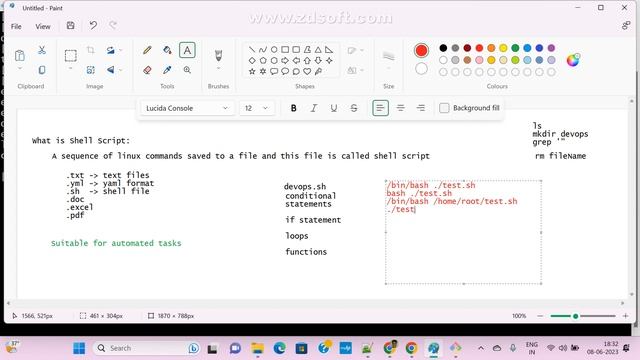
Task: Click the Undo arrow
Action: 93,26
